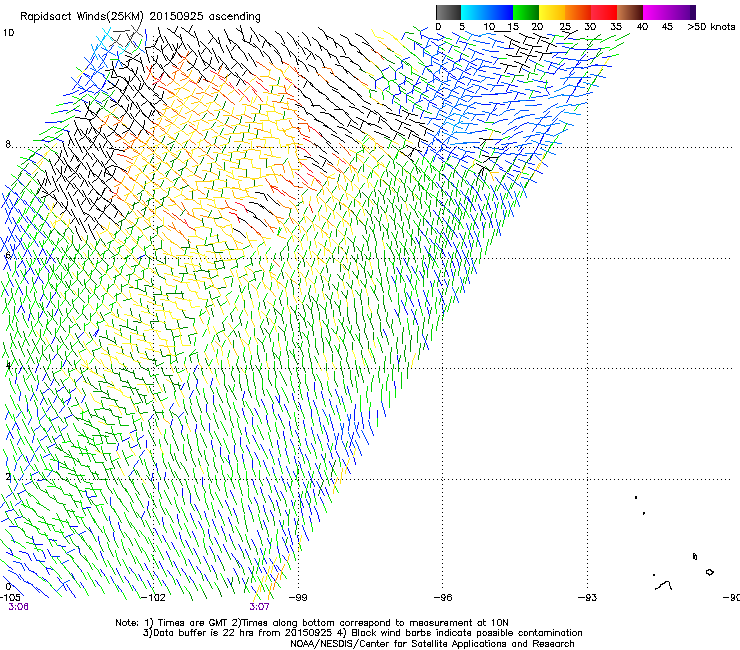The image size is (740, 650).
Task: Click the NOAA/NESDIS credit line
Action: click(432, 644)
